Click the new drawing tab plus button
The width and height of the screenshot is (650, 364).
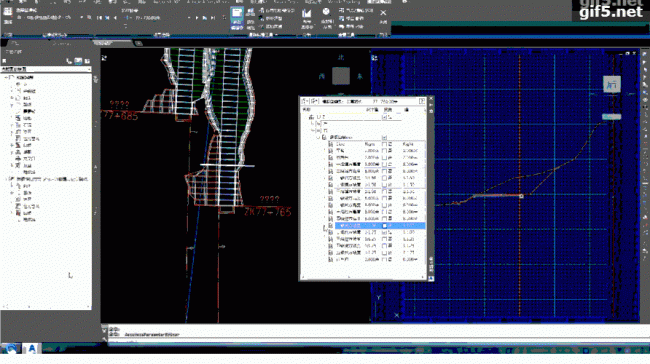(x=138, y=43)
